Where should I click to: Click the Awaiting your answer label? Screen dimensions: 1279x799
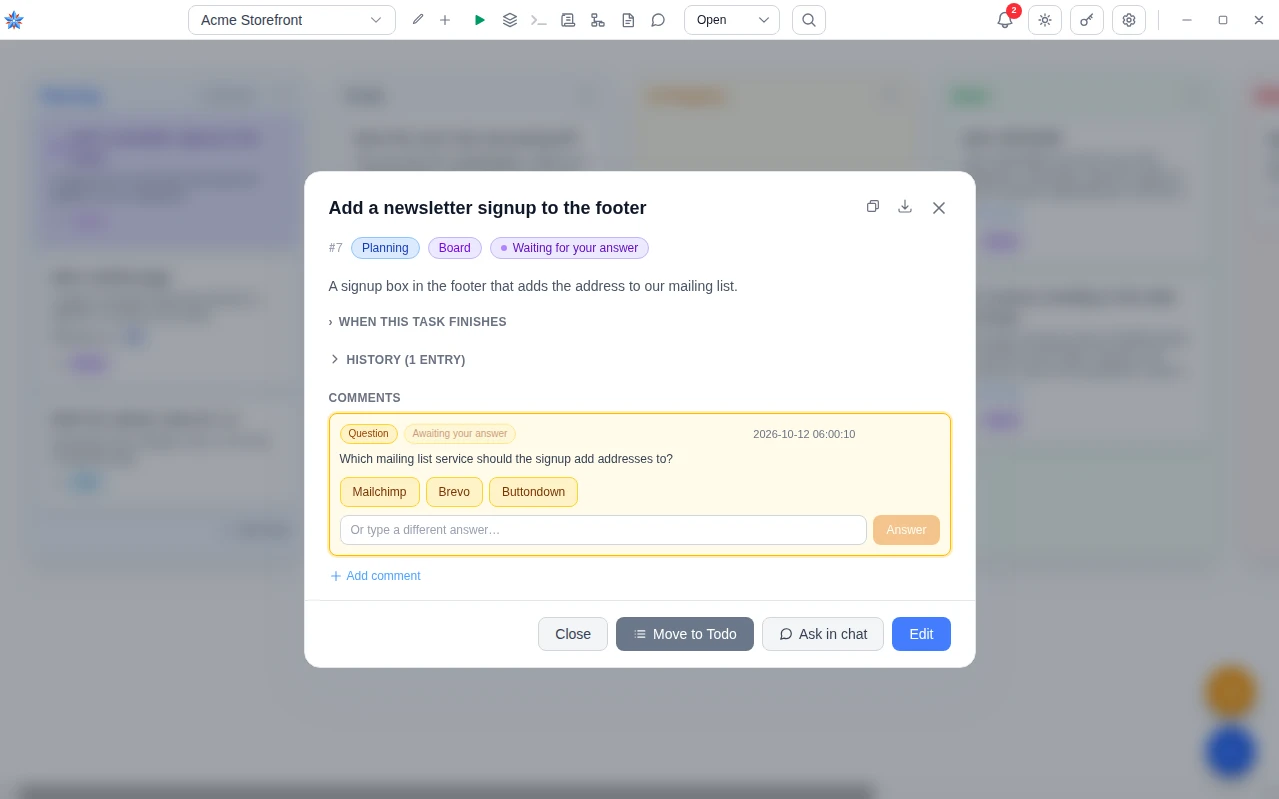(x=460, y=434)
